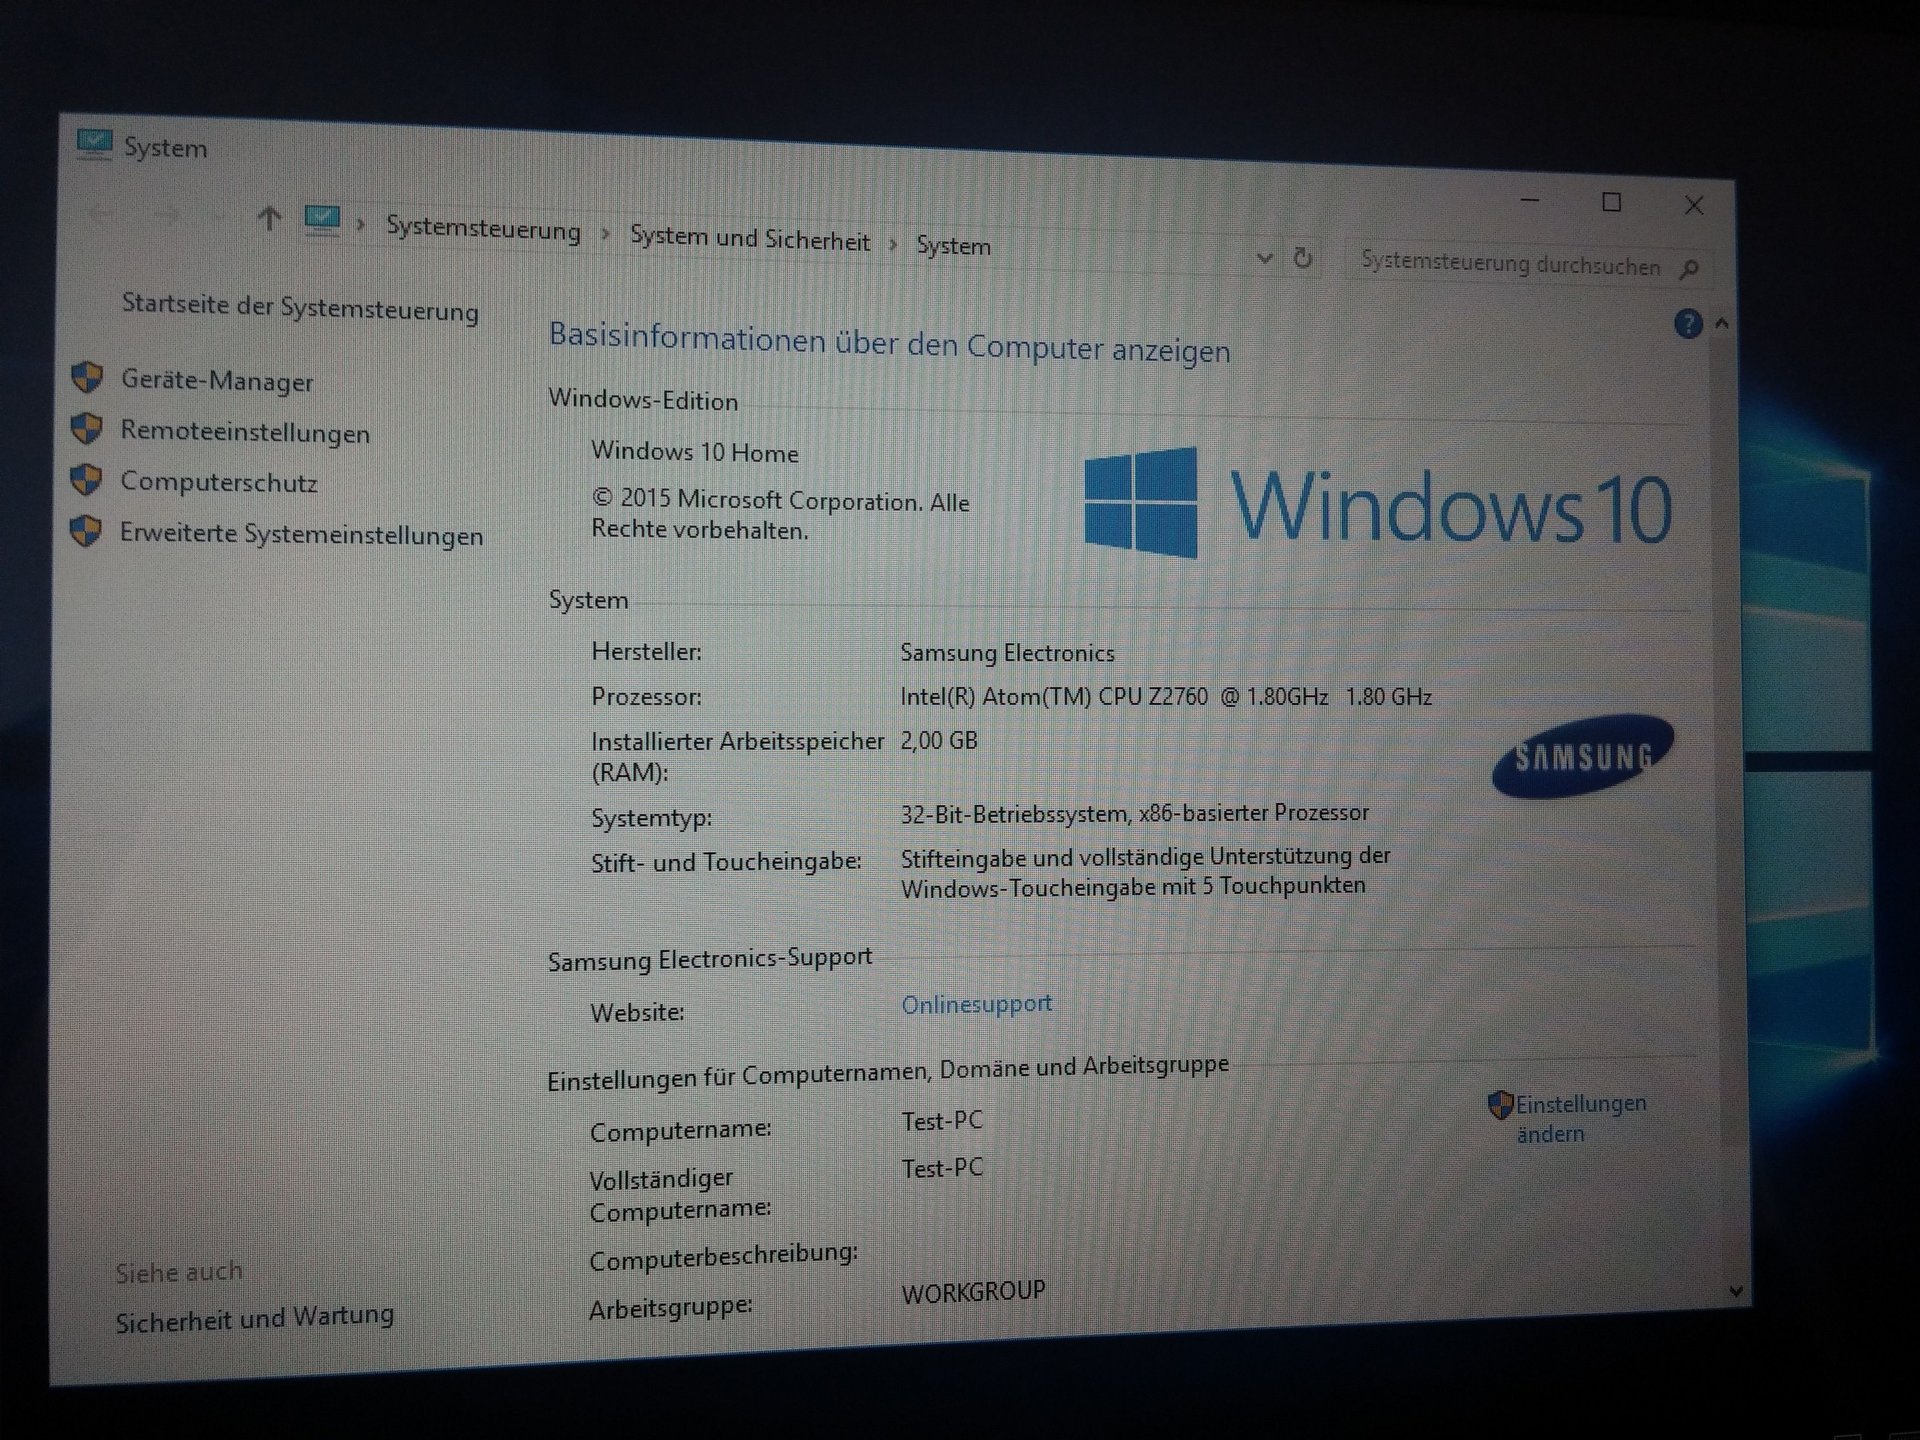Click shield icon beside Erweiterte Systemeinstellungen
Viewport: 1920px width, 1440px height.
[87, 530]
